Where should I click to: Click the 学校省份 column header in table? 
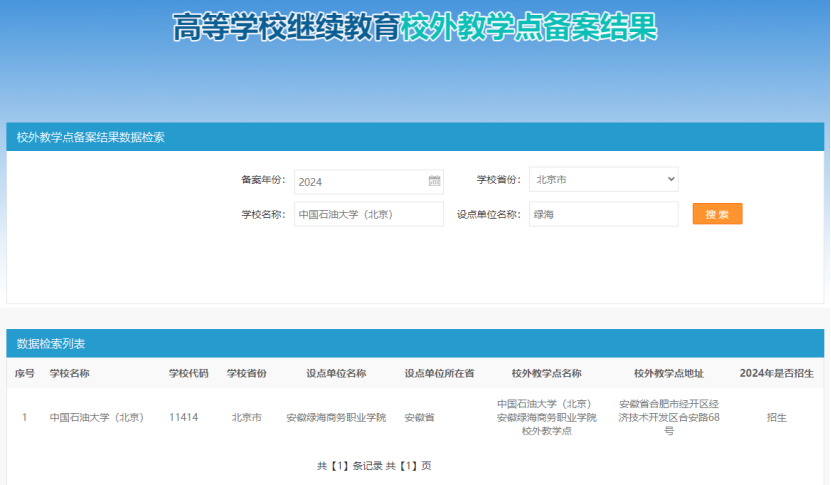coord(246,373)
